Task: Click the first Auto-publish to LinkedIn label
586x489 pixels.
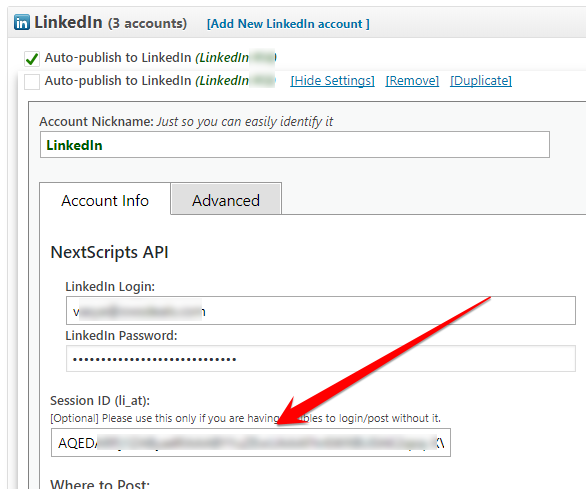Action: [x=160, y=58]
